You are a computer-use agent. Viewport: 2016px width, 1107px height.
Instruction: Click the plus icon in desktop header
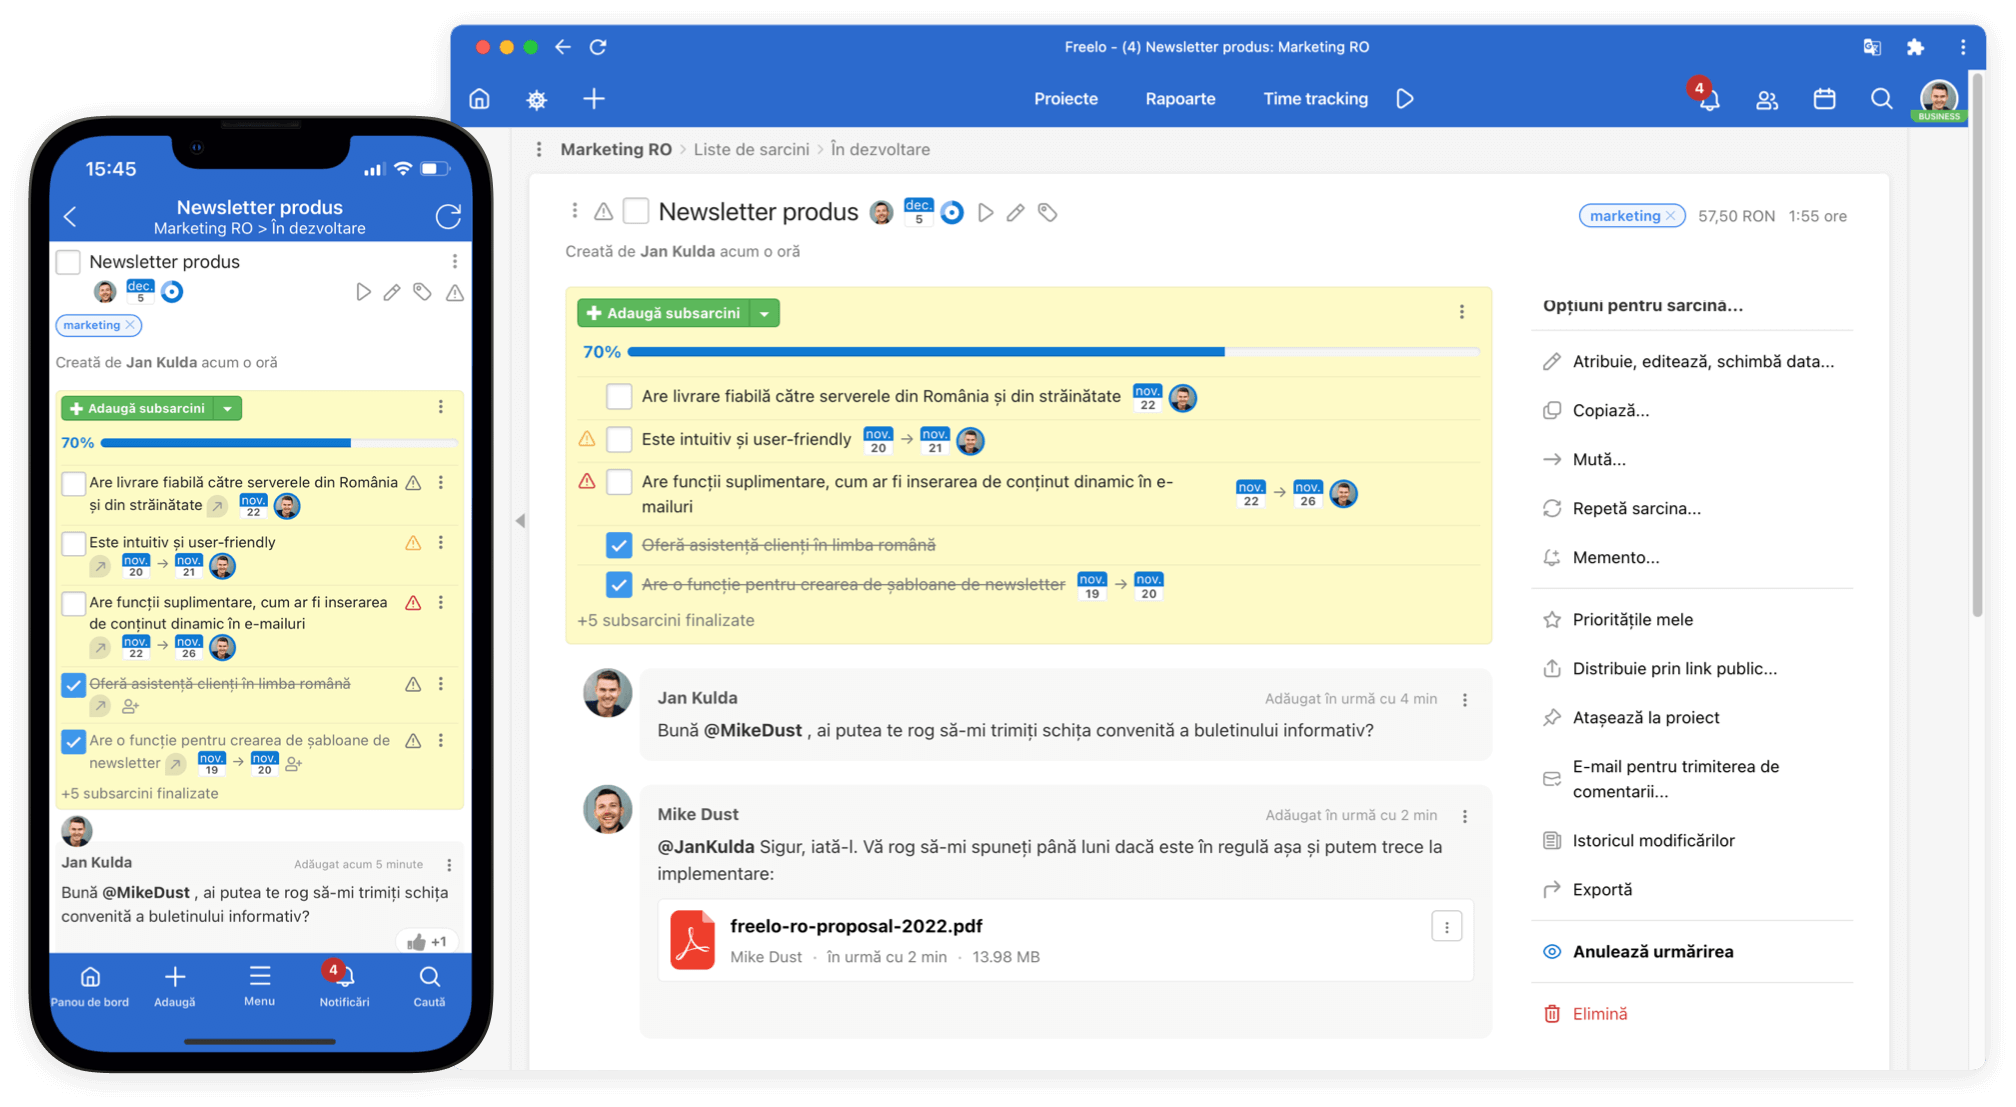click(x=594, y=99)
